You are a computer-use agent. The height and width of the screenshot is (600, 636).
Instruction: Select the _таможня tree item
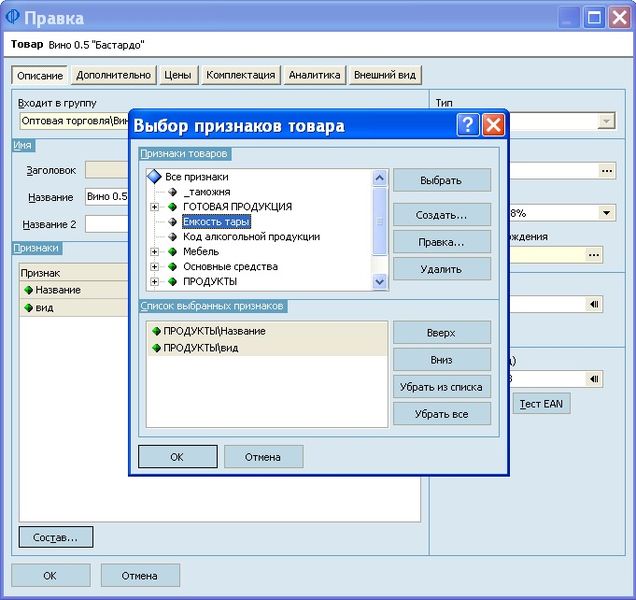(x=207, y=192)
